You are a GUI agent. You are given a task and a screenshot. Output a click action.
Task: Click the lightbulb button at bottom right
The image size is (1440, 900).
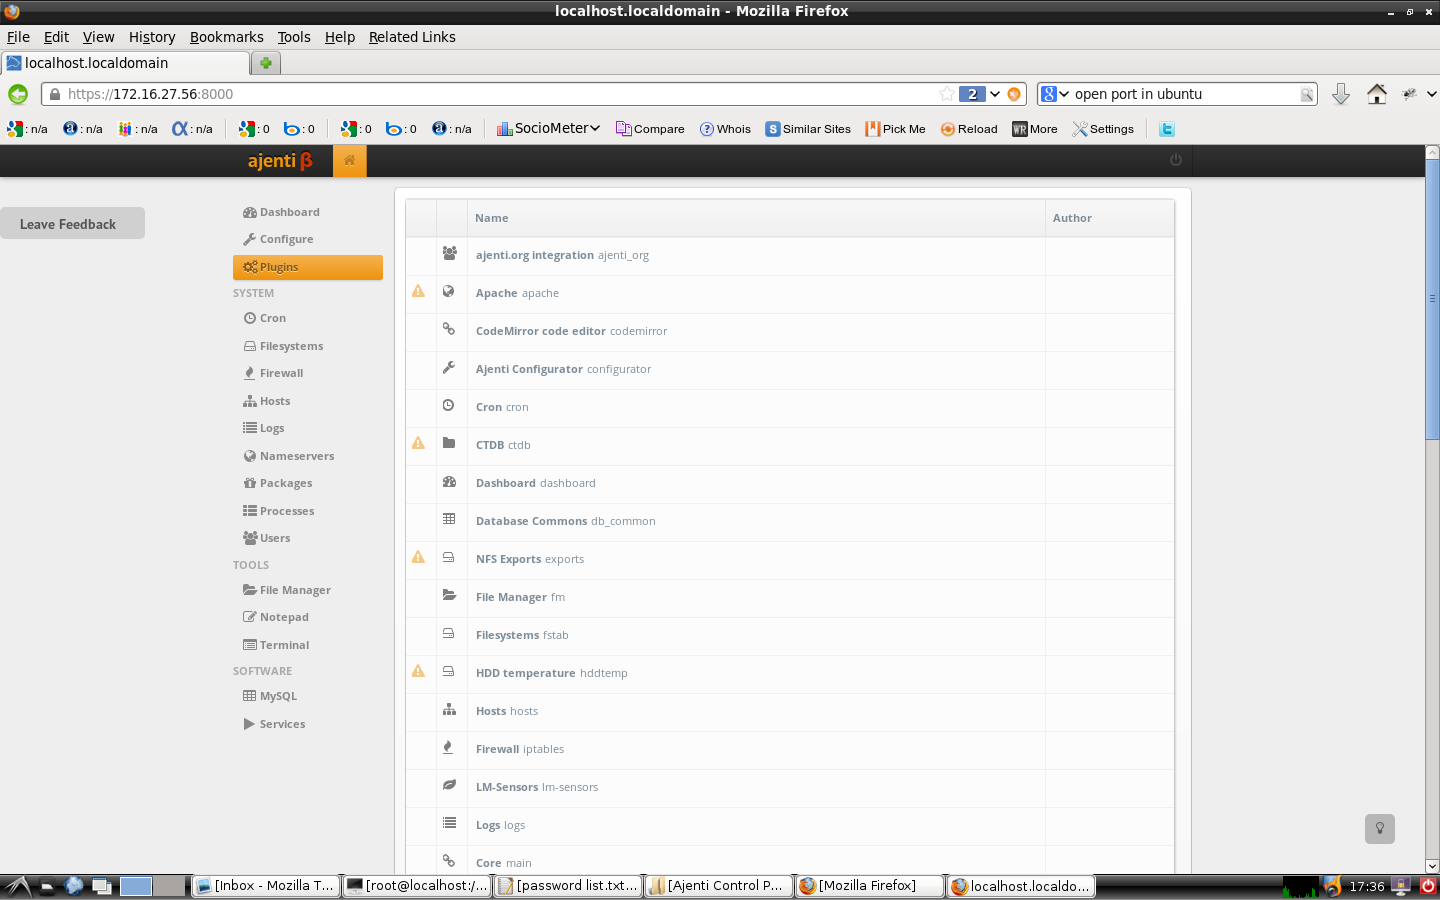(x=1380, y=828)
